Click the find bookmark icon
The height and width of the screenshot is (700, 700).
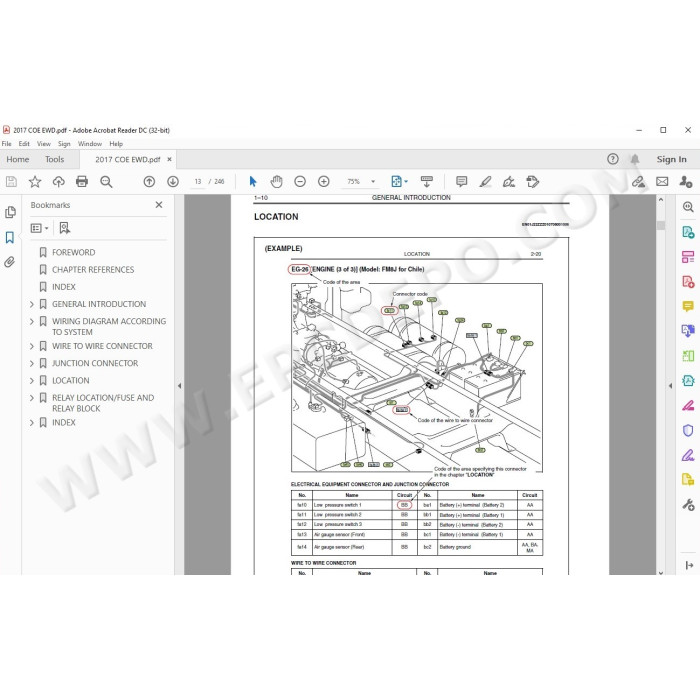click(65, 228)
